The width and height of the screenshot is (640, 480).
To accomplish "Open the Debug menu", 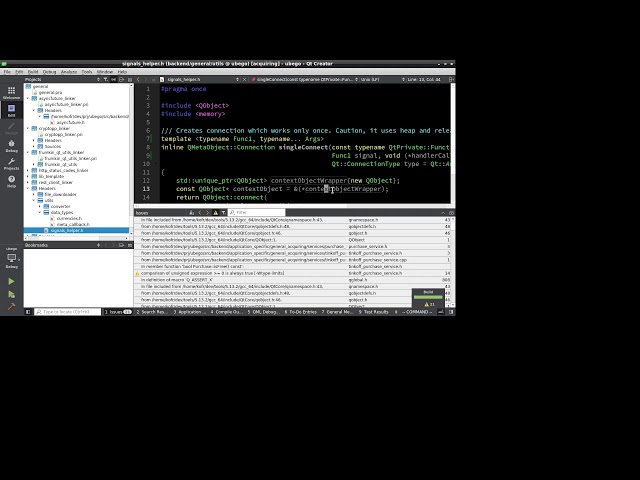I will tap(49, 72).
